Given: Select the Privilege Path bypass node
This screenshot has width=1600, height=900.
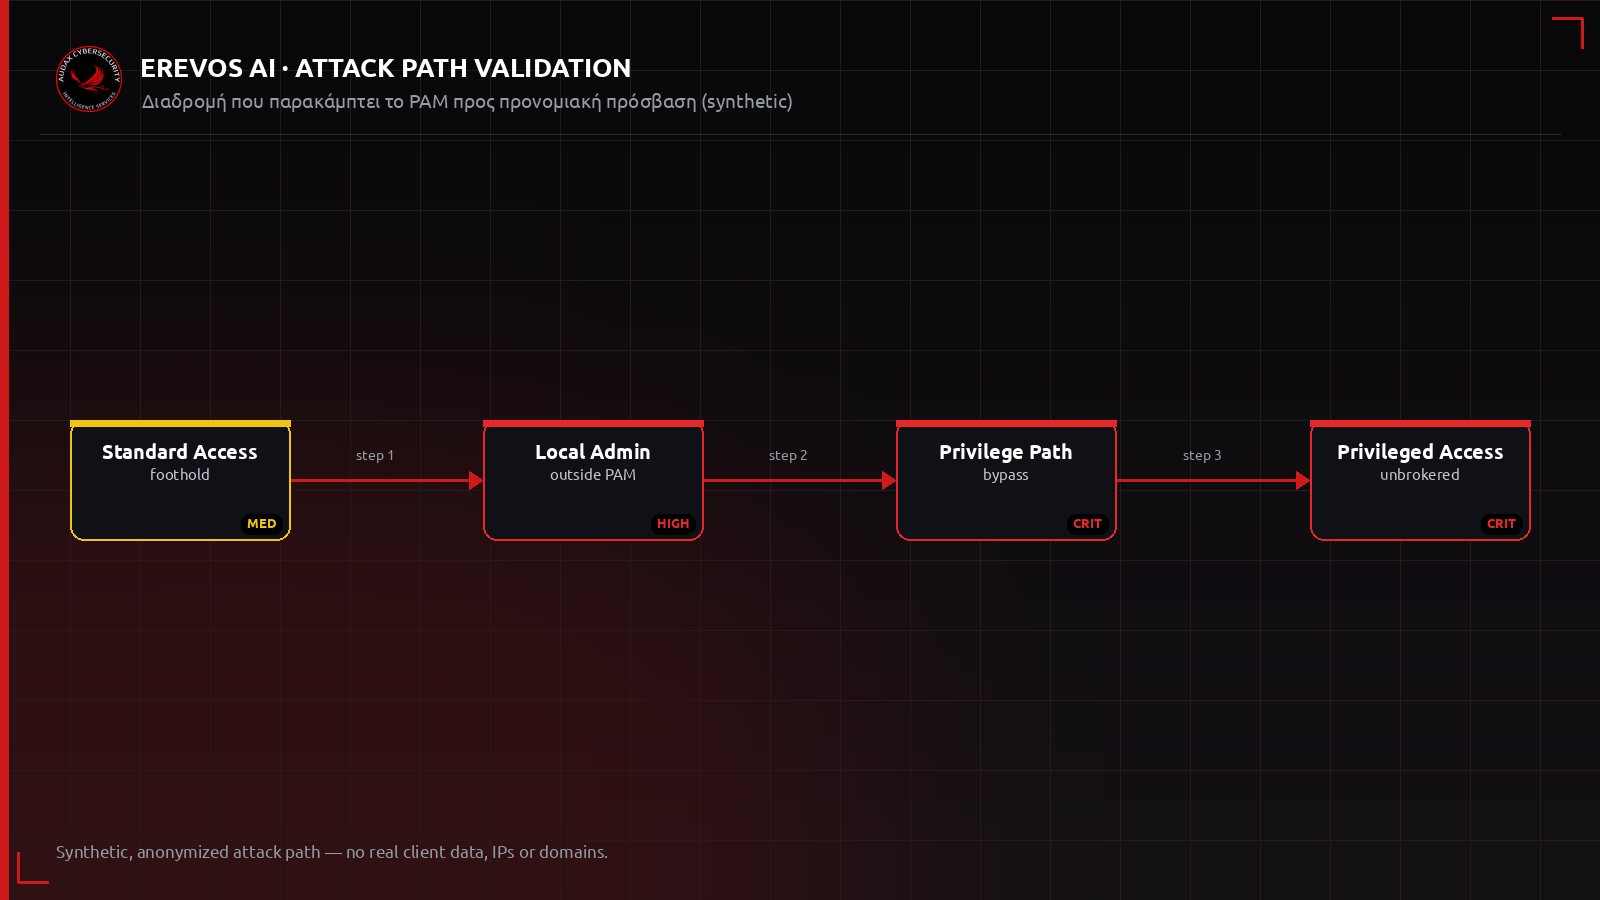Looking at the screenshot, I should [x=1006, y=481].
